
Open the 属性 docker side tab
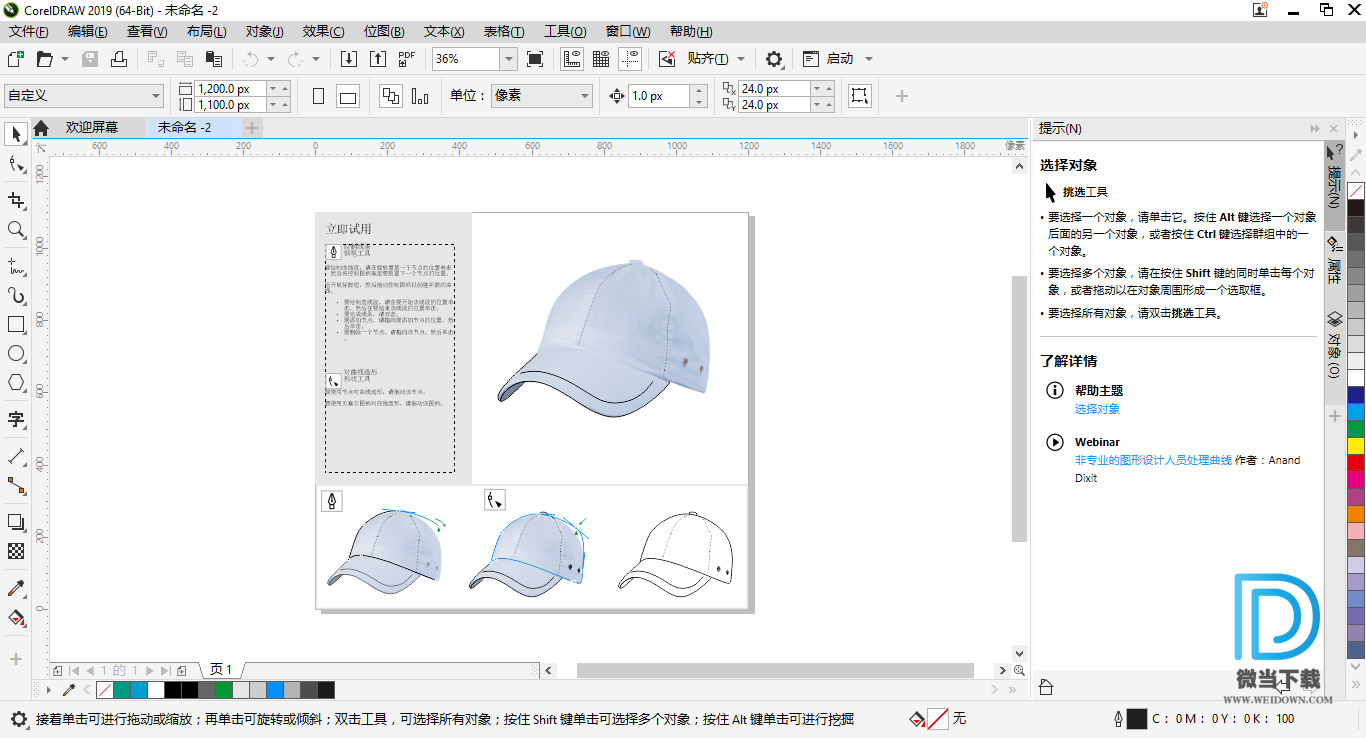1333,260
